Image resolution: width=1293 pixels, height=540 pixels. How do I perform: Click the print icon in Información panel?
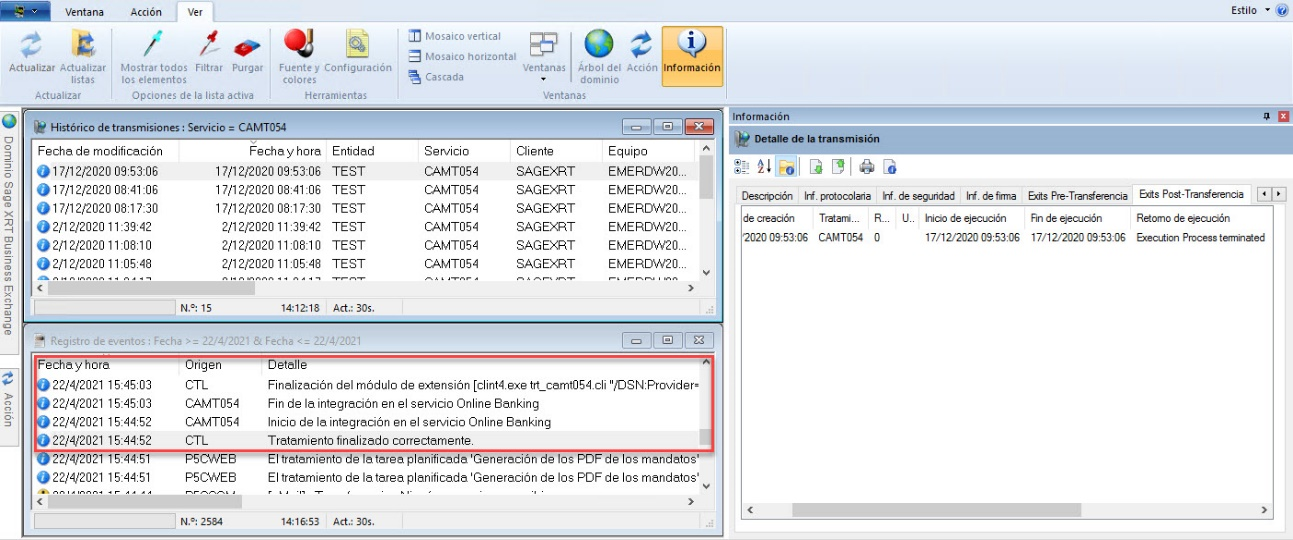[x=867, y=167]
